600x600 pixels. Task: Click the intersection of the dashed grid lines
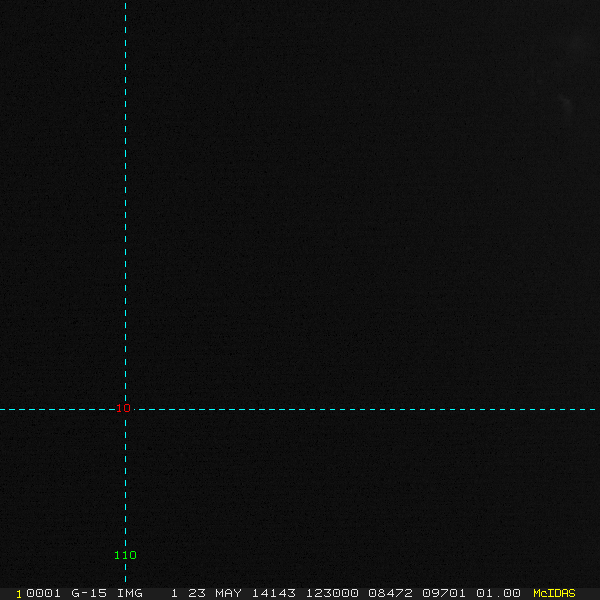(x=125, y=409)
